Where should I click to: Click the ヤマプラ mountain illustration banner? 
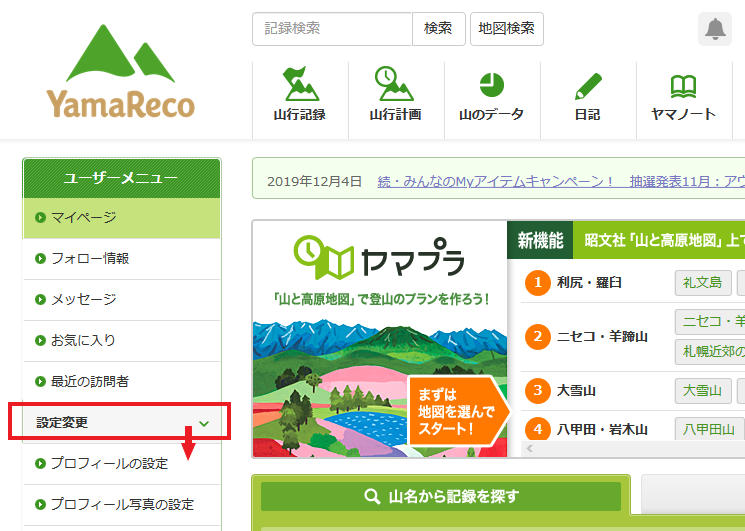pos(380,339)
